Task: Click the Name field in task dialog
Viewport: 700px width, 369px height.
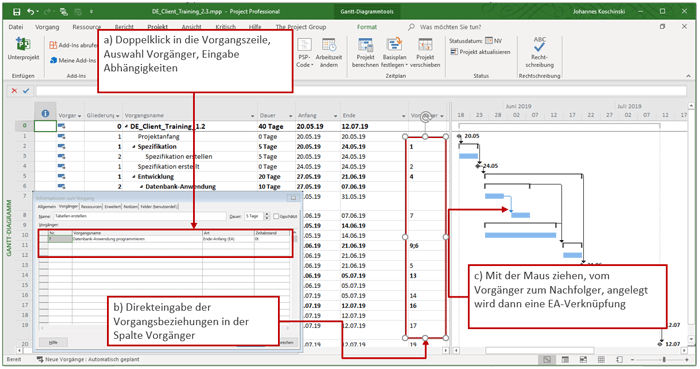Action: [x=140, y=216]
